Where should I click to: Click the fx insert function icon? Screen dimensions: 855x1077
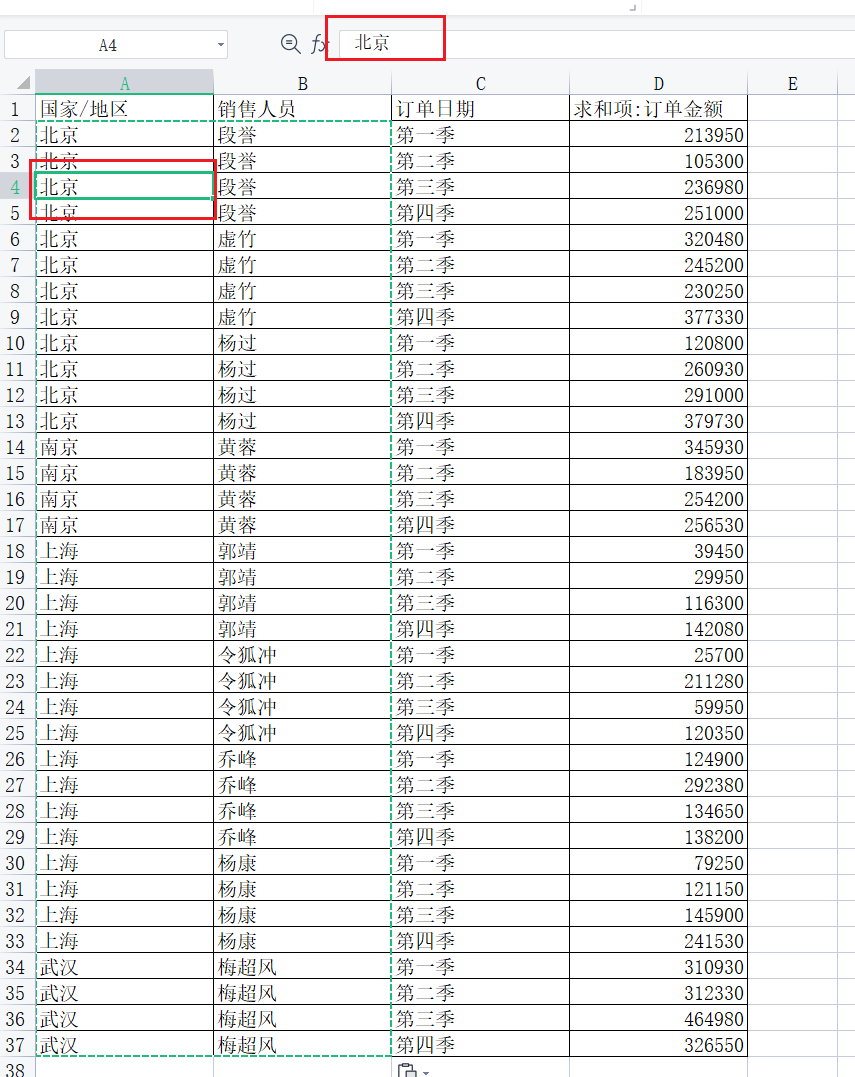319,44
